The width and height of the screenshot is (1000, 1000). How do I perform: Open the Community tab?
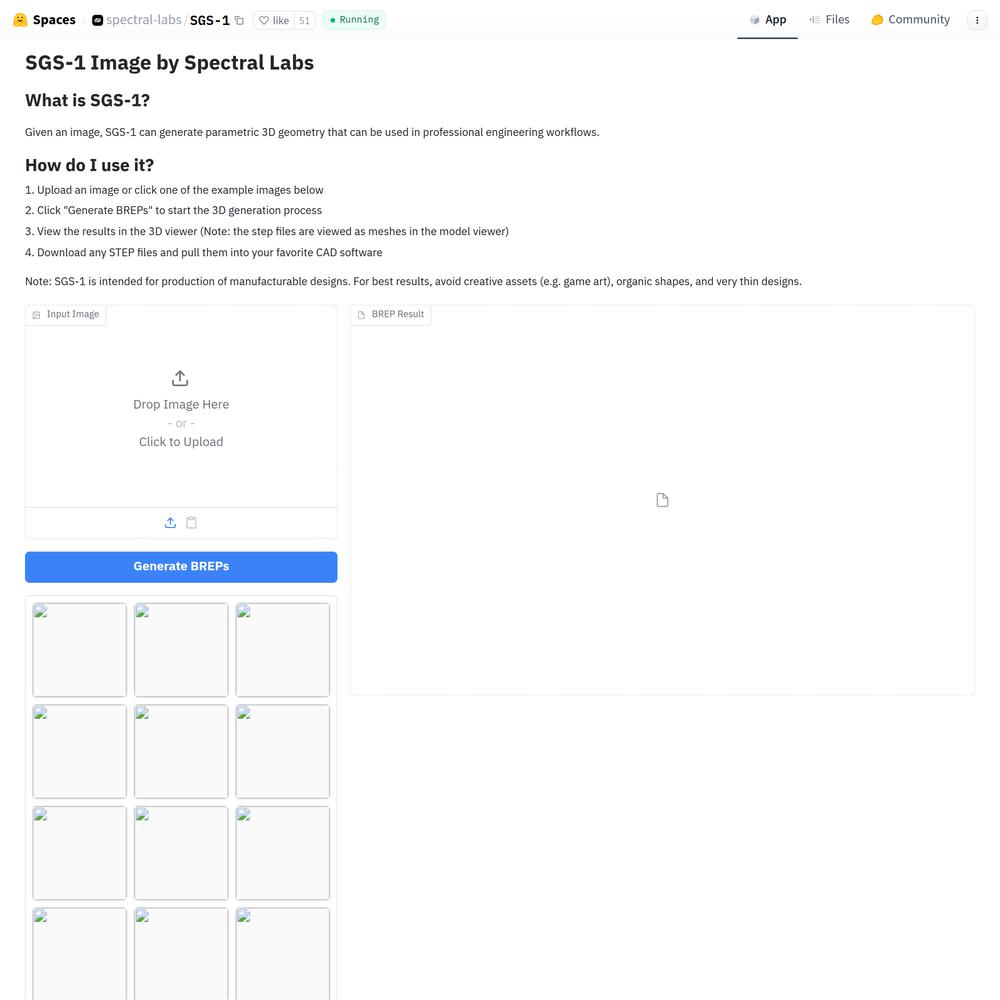click(910, 20)
